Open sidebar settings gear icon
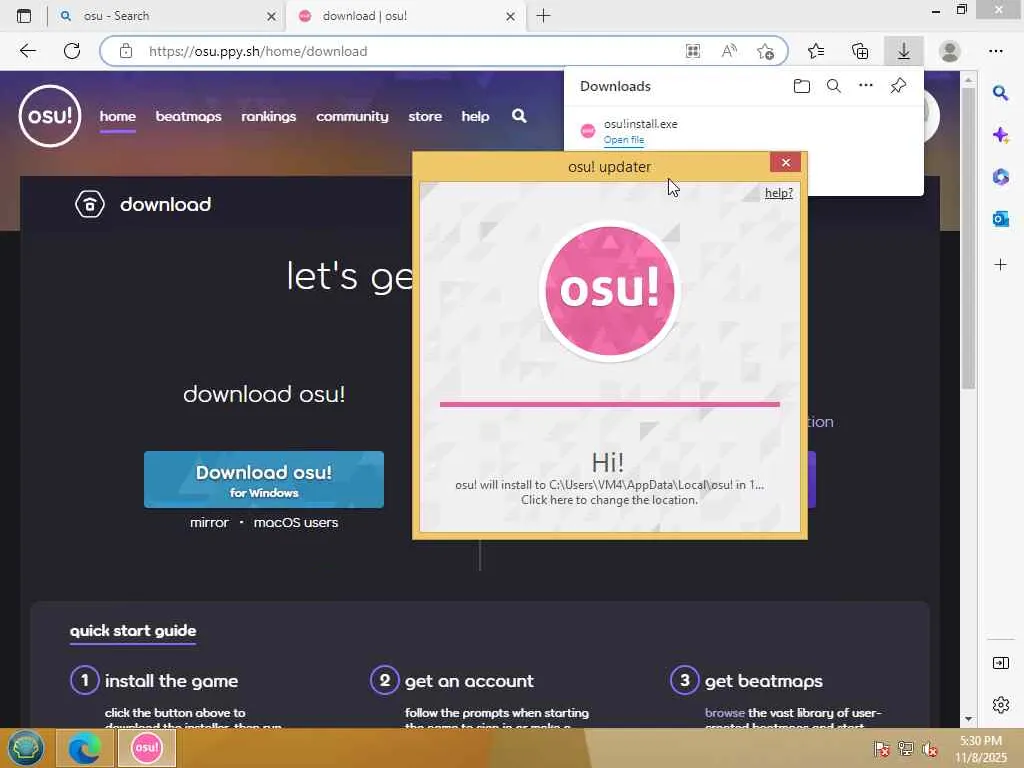Screen dimensions: 1024x768 coord(1000,705)
